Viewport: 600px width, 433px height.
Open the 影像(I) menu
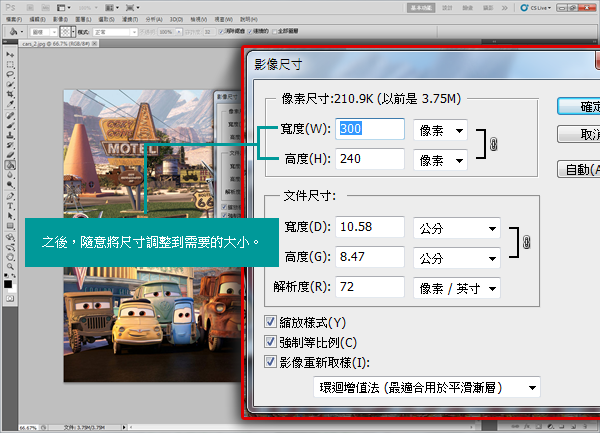60,19
